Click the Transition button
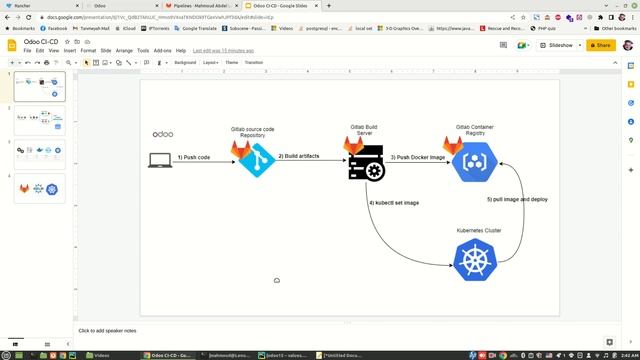The height and width of the screenshot is (360, 640). click(x=254, y=62)
